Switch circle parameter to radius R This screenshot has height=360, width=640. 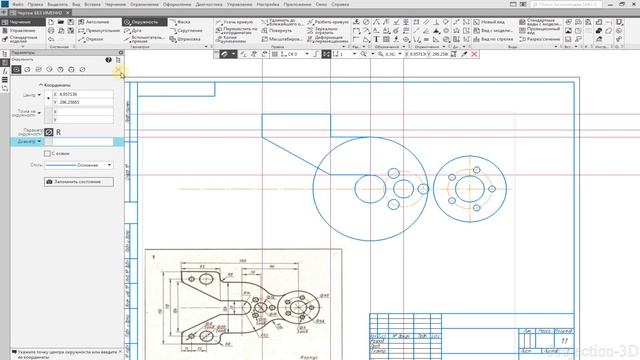point(58,132)
